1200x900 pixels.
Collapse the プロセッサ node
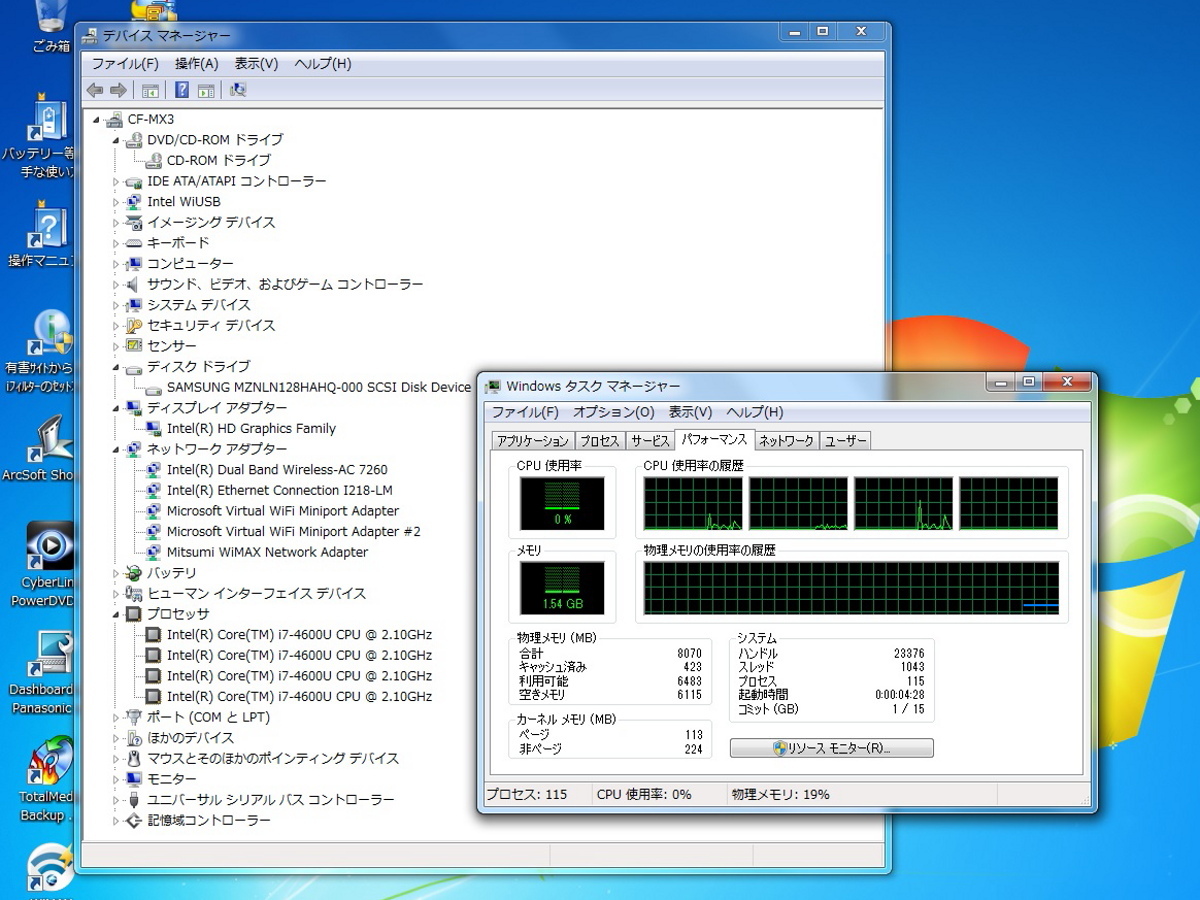(x=116, y=614)
